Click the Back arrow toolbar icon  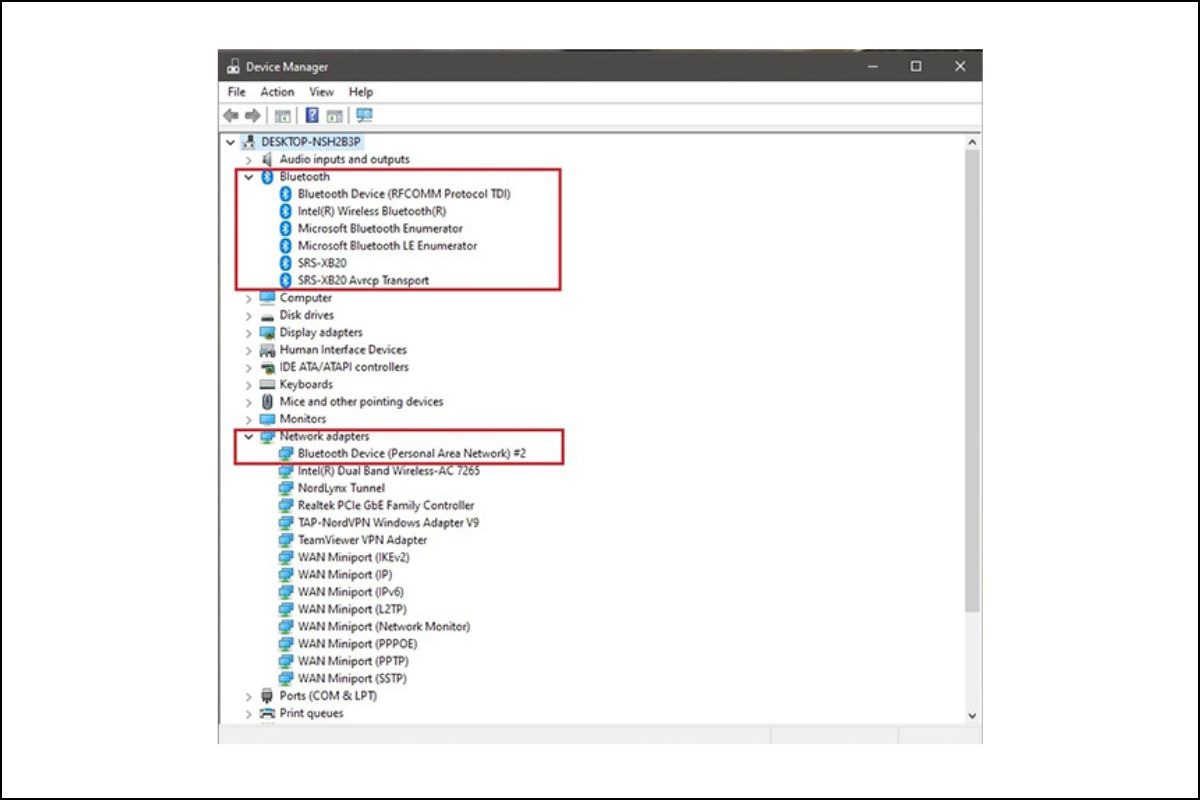coord(232,116)
